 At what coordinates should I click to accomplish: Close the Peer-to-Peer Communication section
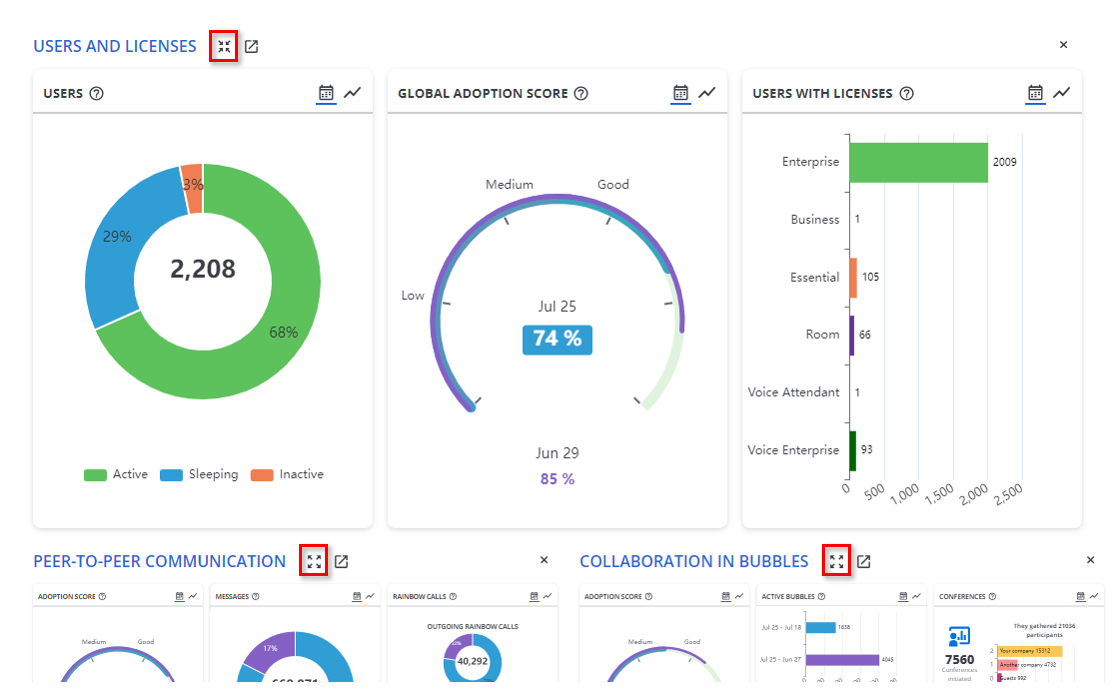pos(544,560)
